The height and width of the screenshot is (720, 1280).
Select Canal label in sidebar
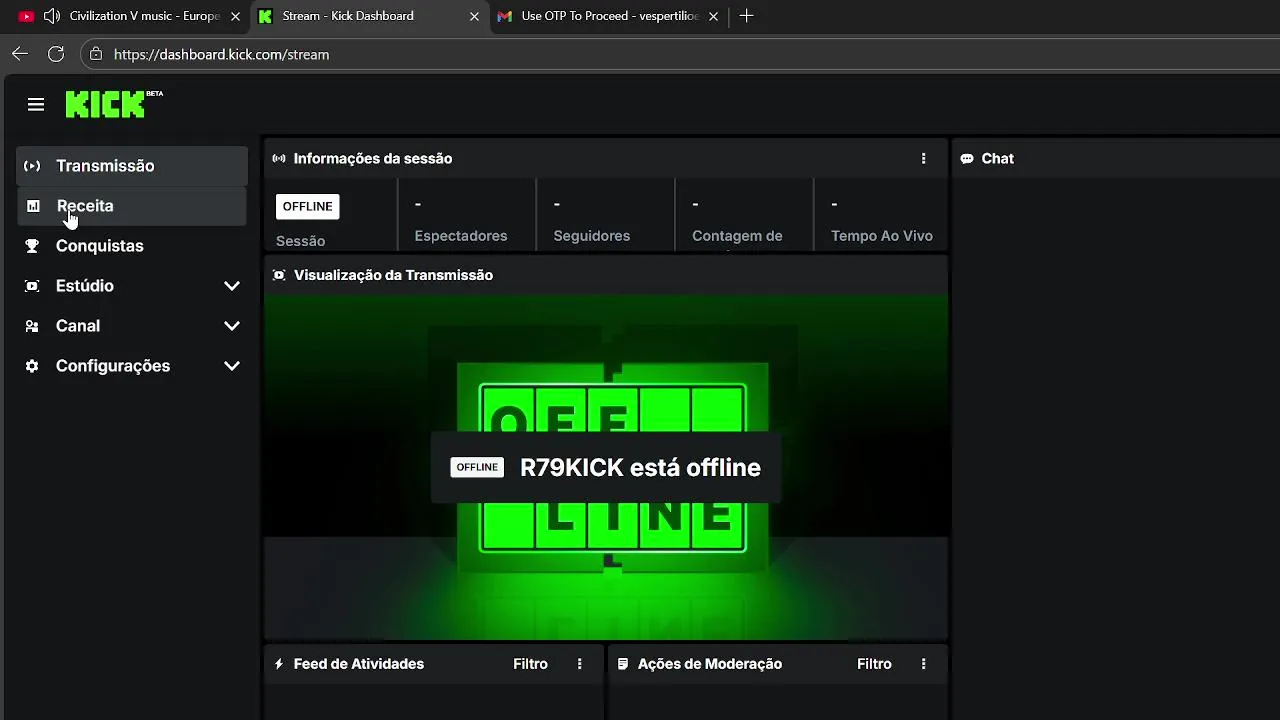click(x=78, y=326)
